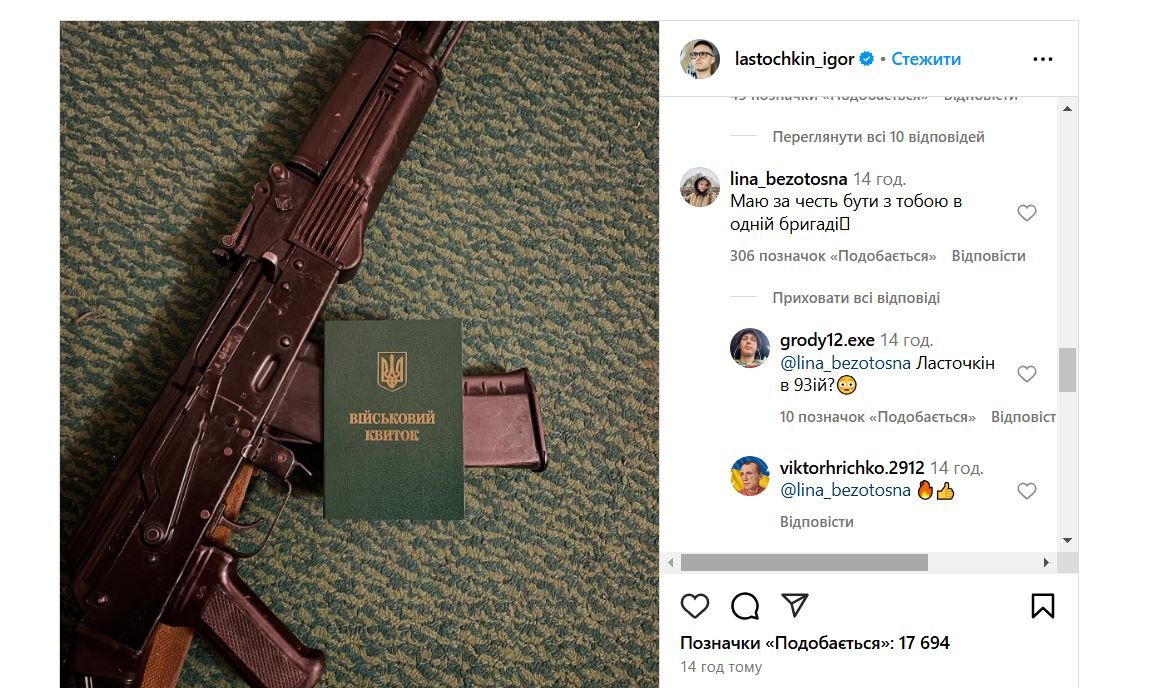Open lastochkin_igor's profile picture
The image size is (1150, 688).
[699, 58]
